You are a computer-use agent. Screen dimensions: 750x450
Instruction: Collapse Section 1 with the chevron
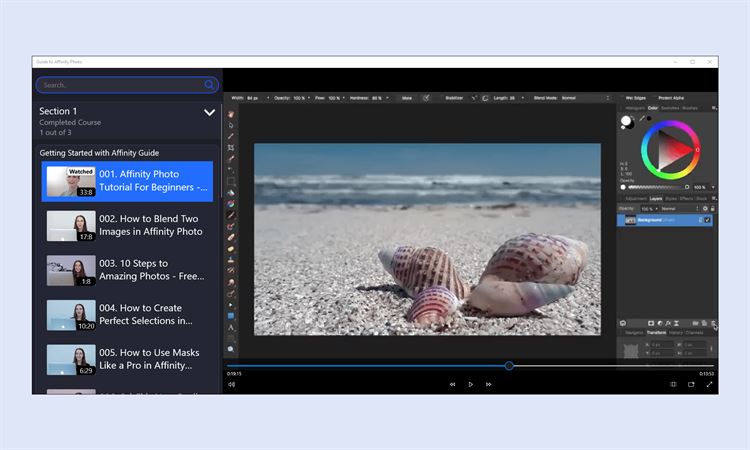pyautogui.click(x=209, y=112)
